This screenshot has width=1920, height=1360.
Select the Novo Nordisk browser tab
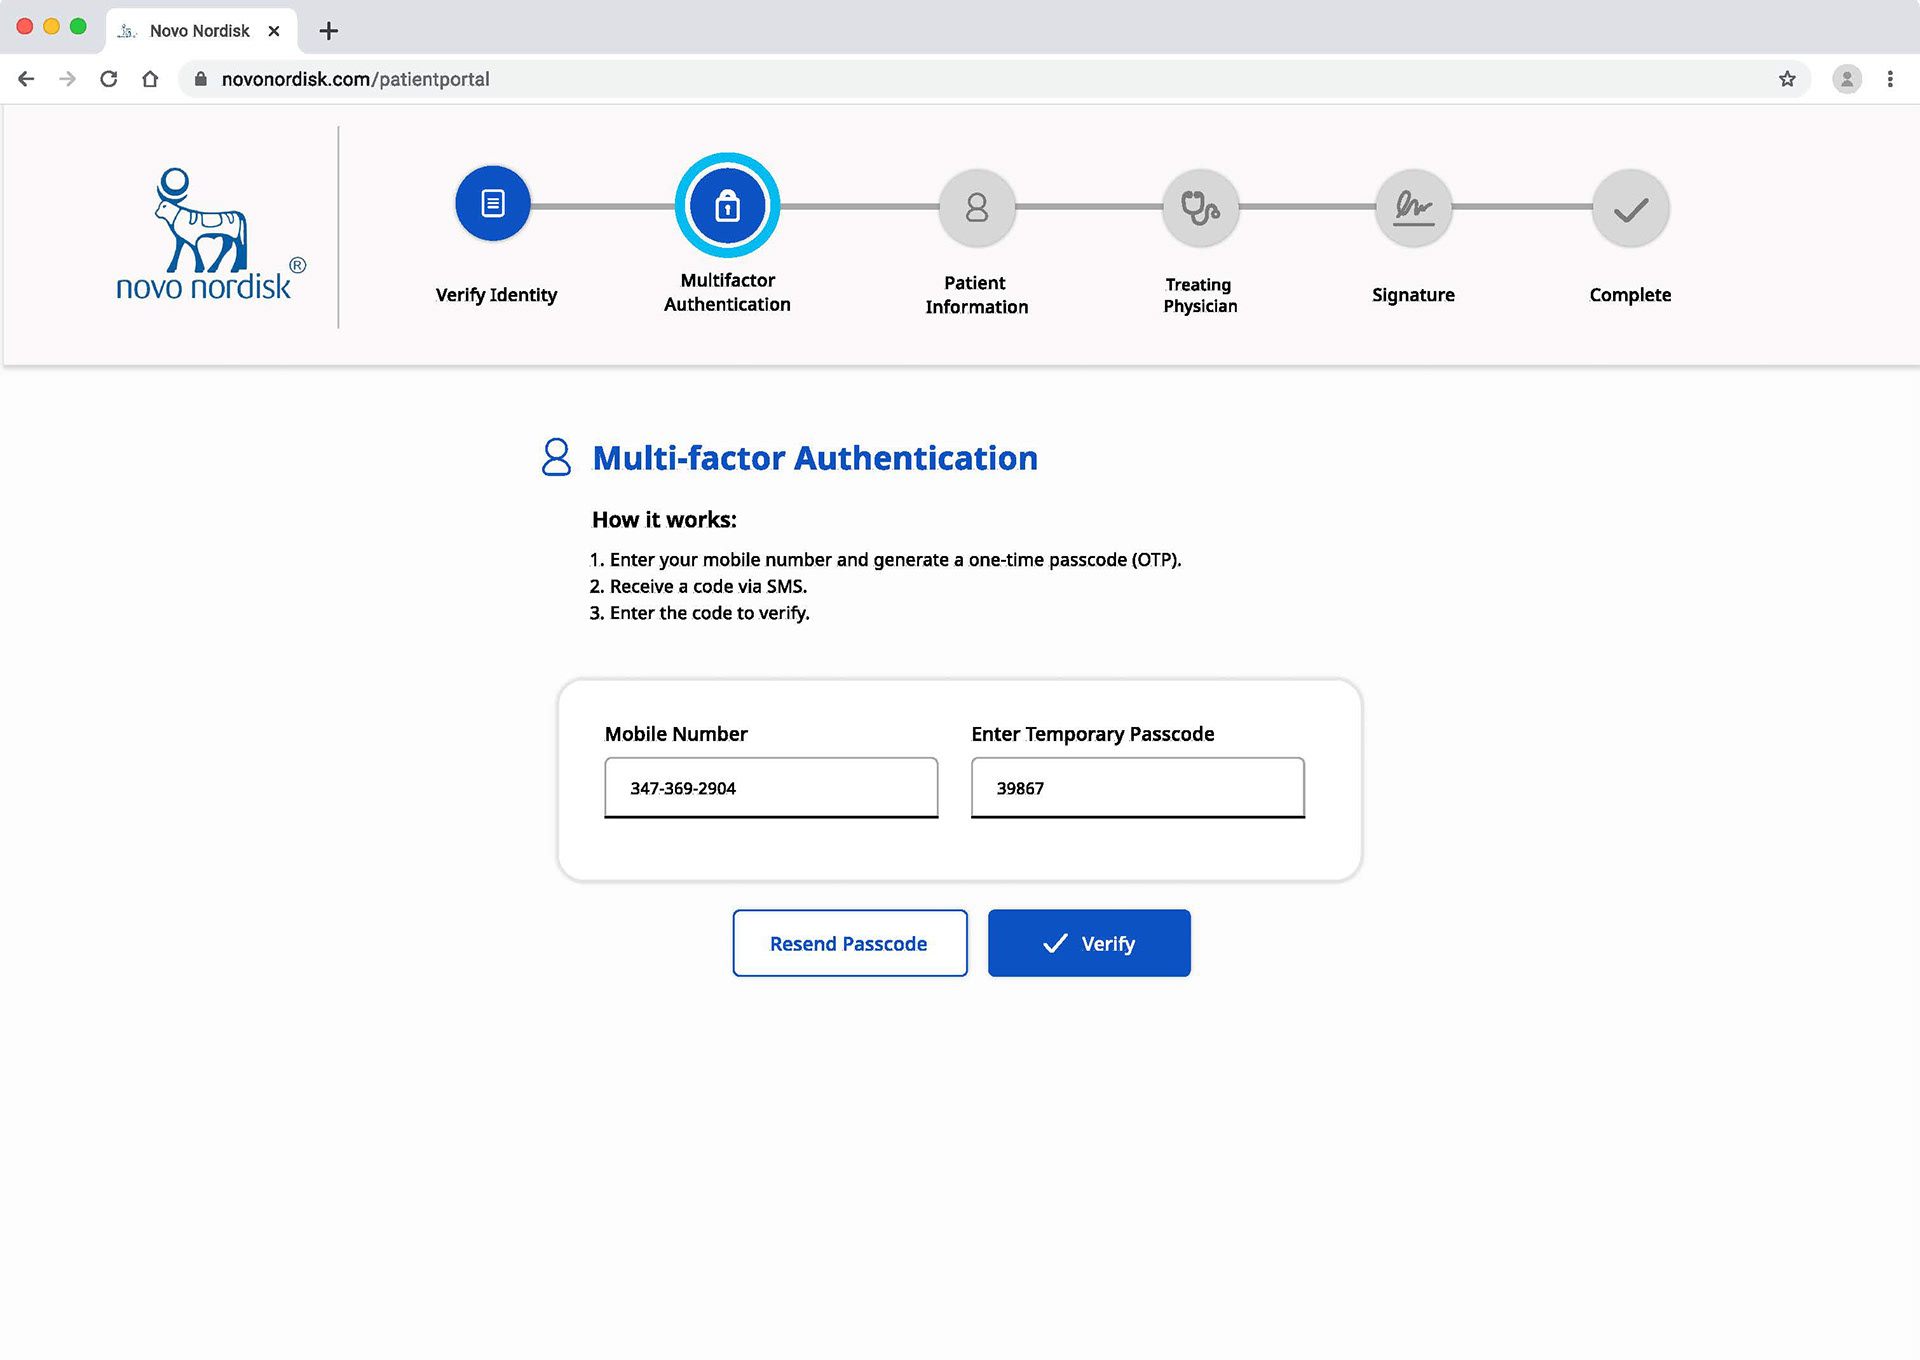point(199,31)
